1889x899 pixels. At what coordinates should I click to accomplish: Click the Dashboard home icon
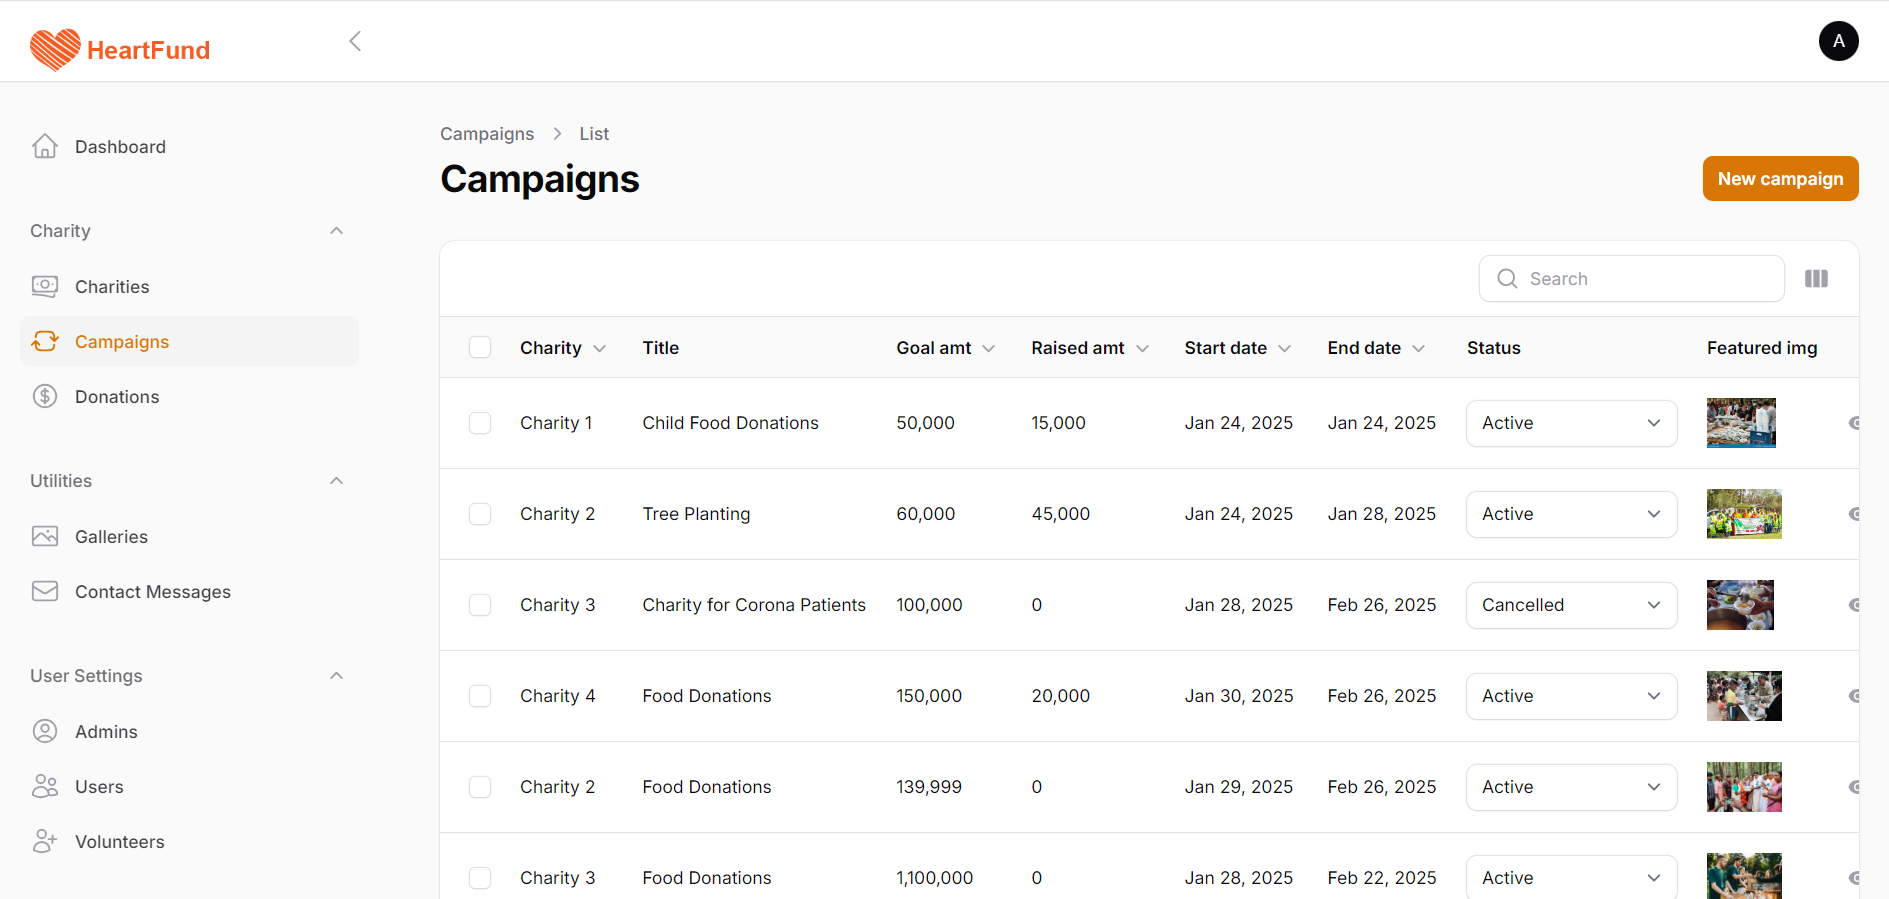click(x=45, y=147)
